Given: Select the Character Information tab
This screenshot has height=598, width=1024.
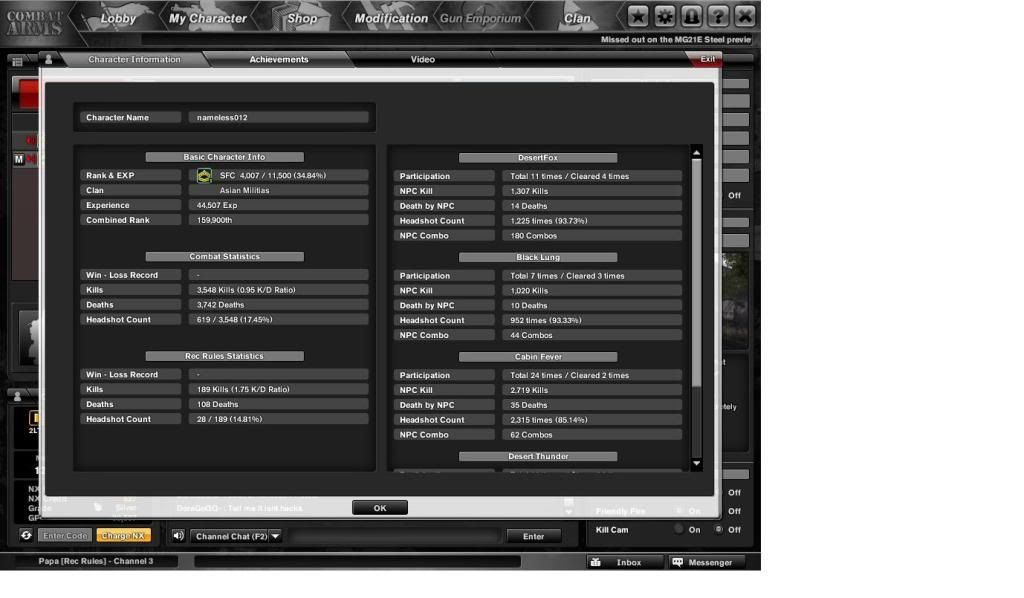Looking at the screenshot, I should 134,59.
